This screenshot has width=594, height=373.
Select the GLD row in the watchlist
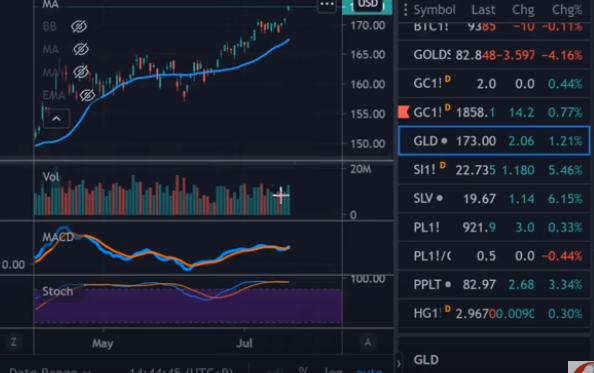tap(494, 141)
